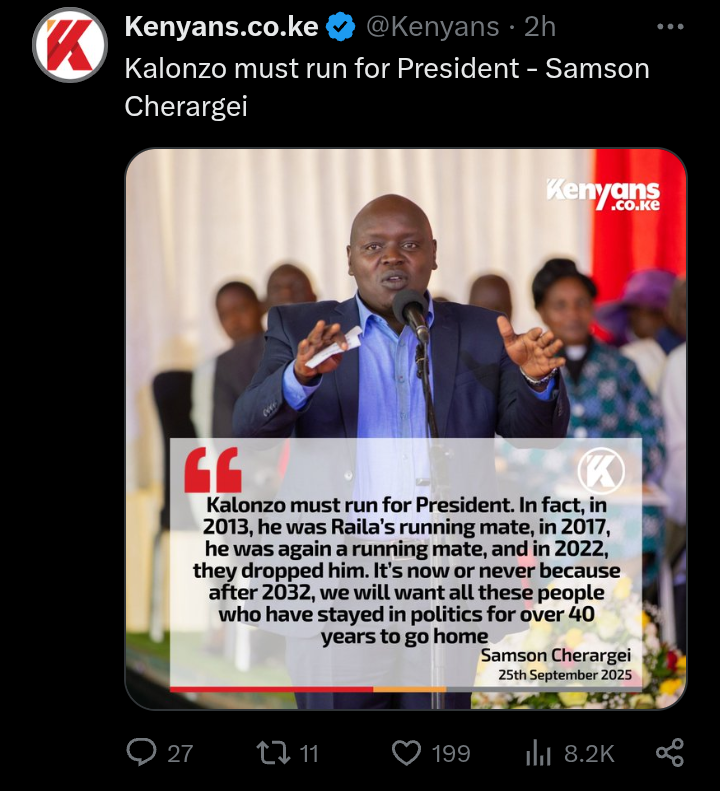The height and width of the screenshot is (791, 720).
Task: Click the Samson Cherargei attribution in the image
Action: point(556,655)
